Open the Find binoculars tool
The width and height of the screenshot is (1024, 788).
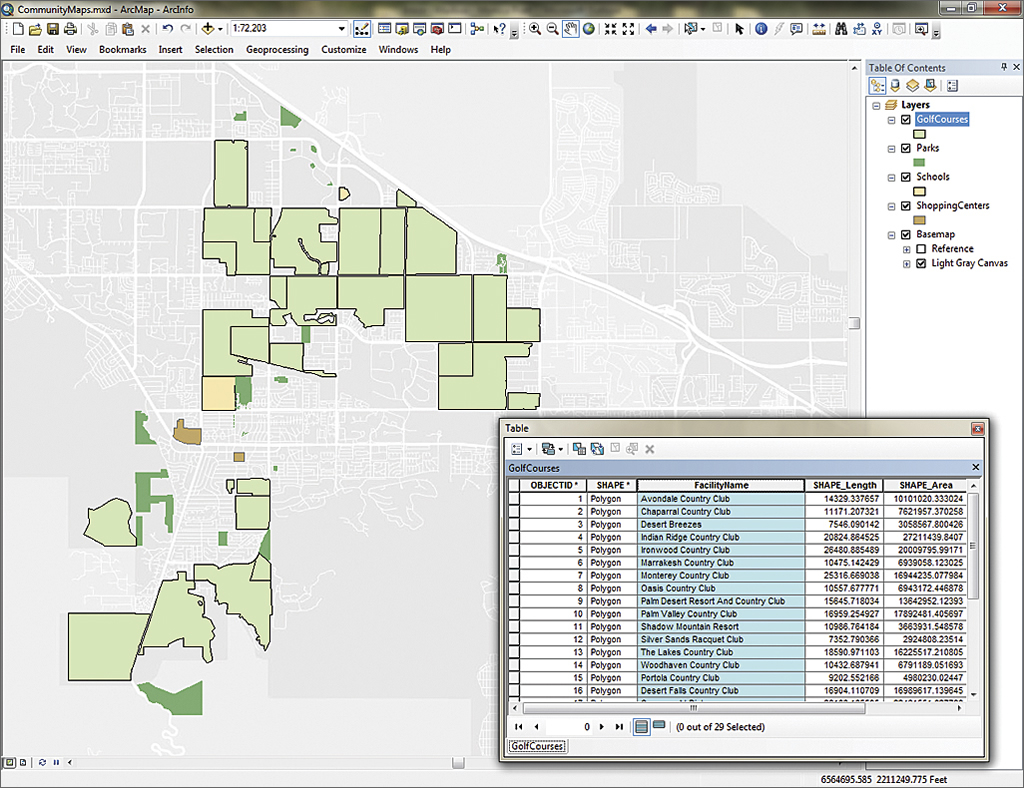coord(842,29)
